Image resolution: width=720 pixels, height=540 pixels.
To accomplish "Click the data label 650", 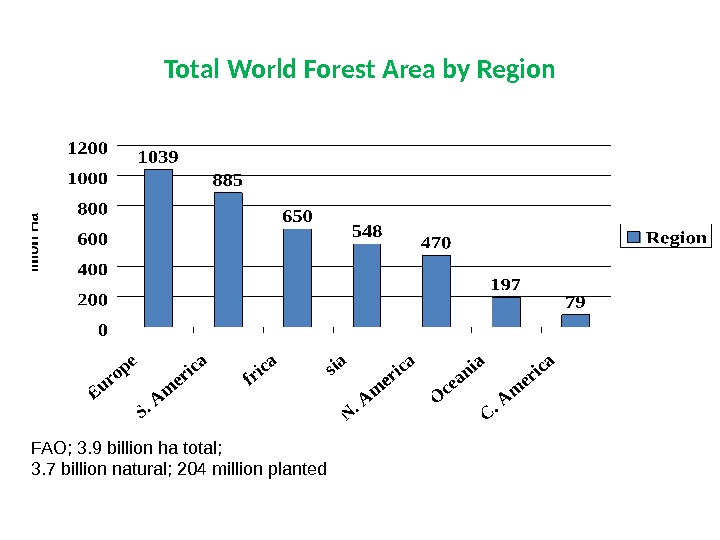I will click(x=297, y=216).
